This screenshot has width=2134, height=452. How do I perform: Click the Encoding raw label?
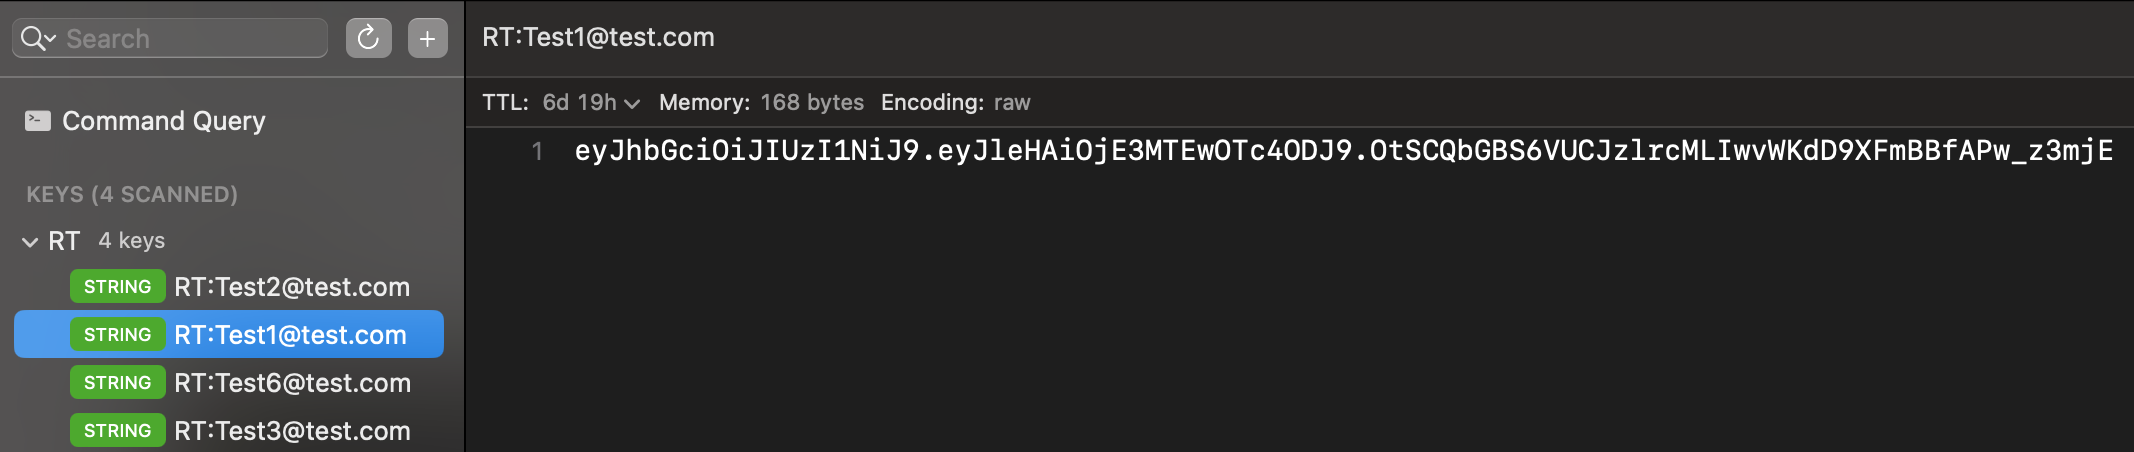point(955,102)
